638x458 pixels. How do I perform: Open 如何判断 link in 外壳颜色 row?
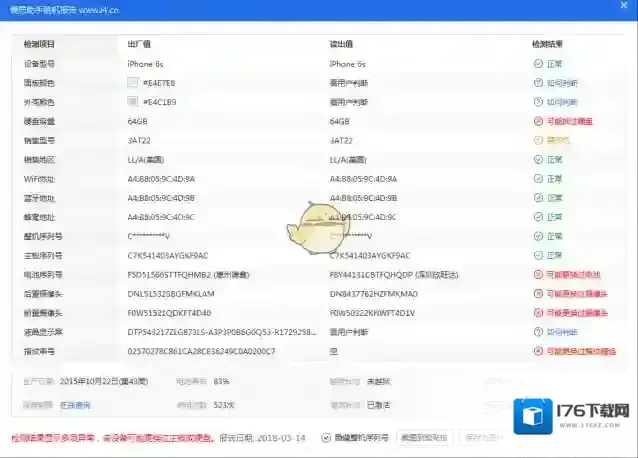click(x=562, y=102)
